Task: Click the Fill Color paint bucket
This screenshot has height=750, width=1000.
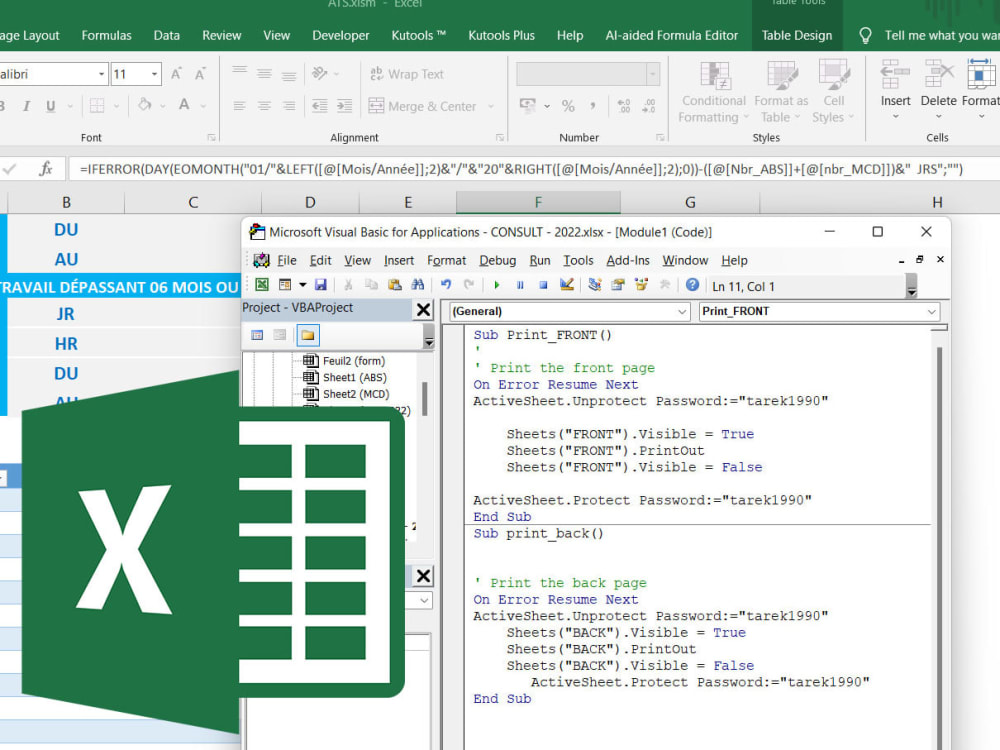Action: click(144, 106)
